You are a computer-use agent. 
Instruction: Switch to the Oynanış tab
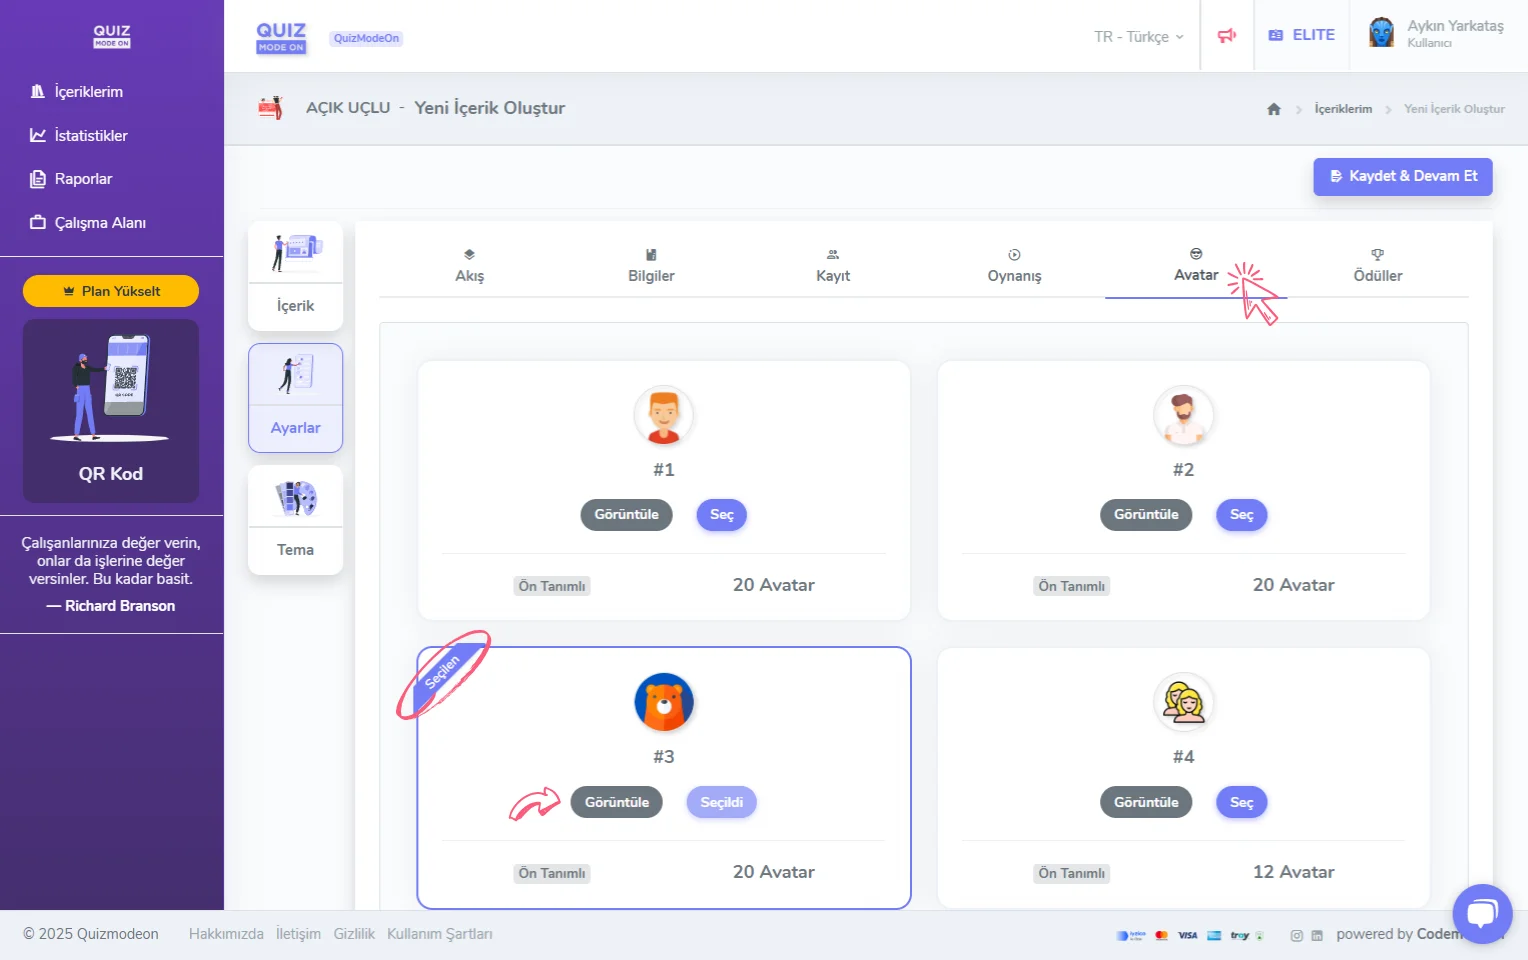click(1014, 266)
